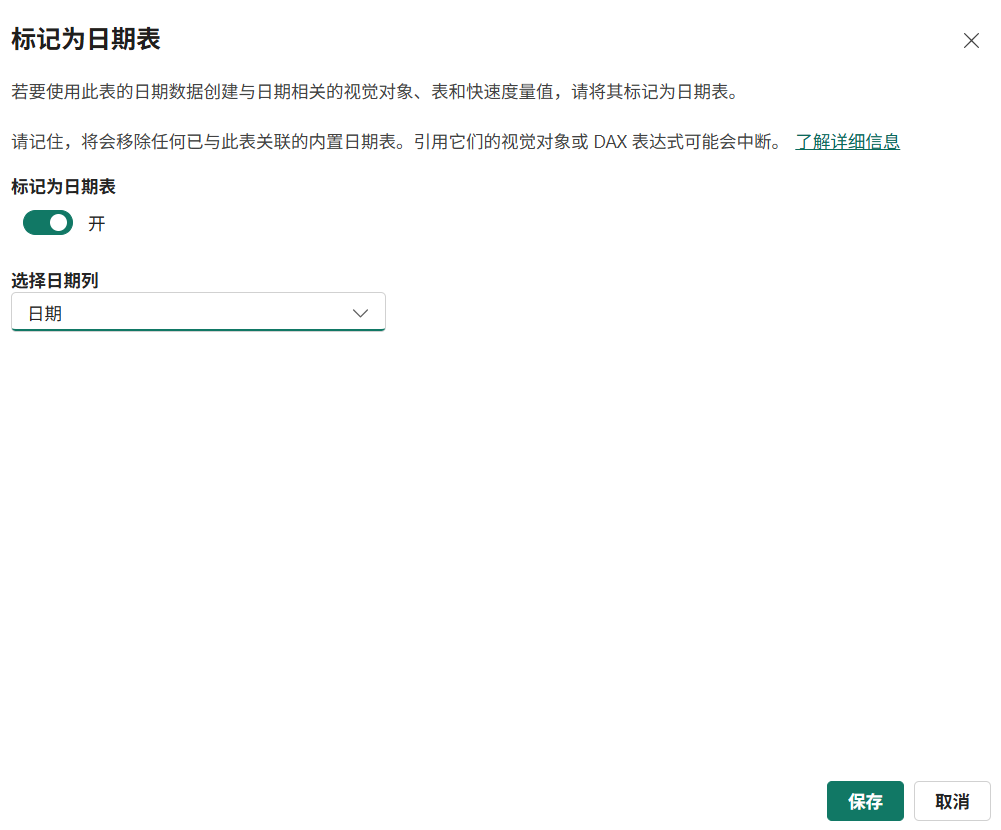Screen dimensions: 1001x830
Task: Close the 标记为日期表 dialog
Action: click(x=971, y=41)
